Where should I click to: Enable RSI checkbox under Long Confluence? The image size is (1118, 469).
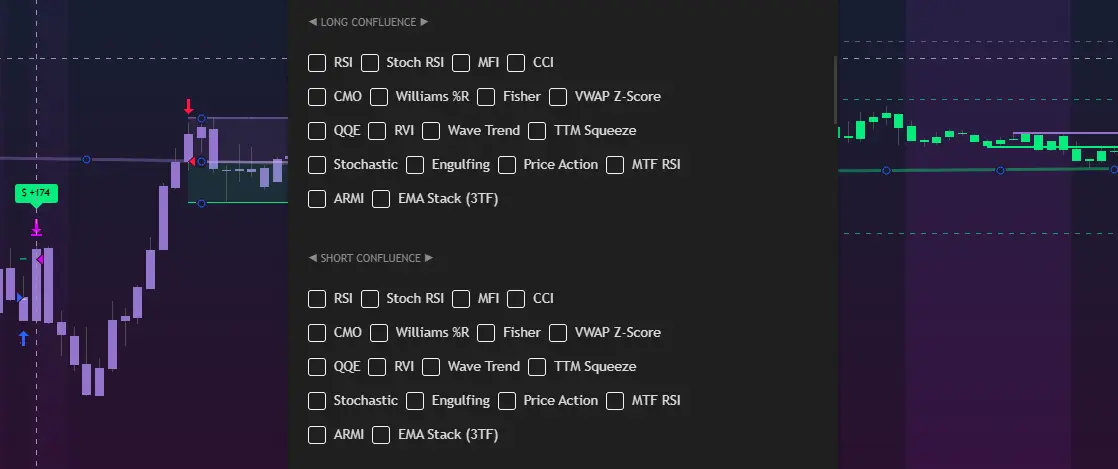317,63
